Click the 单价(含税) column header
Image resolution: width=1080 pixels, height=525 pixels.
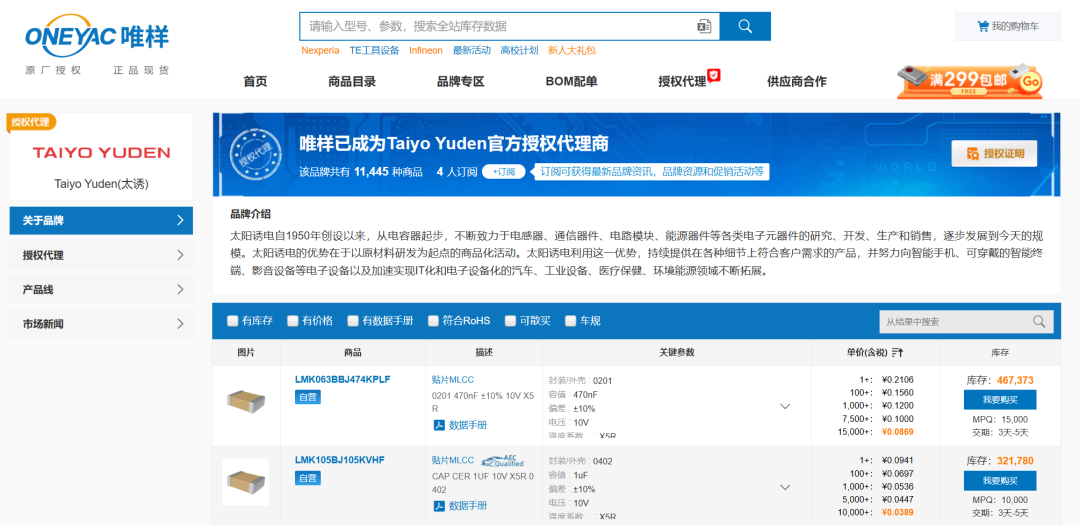coord(866,352)
